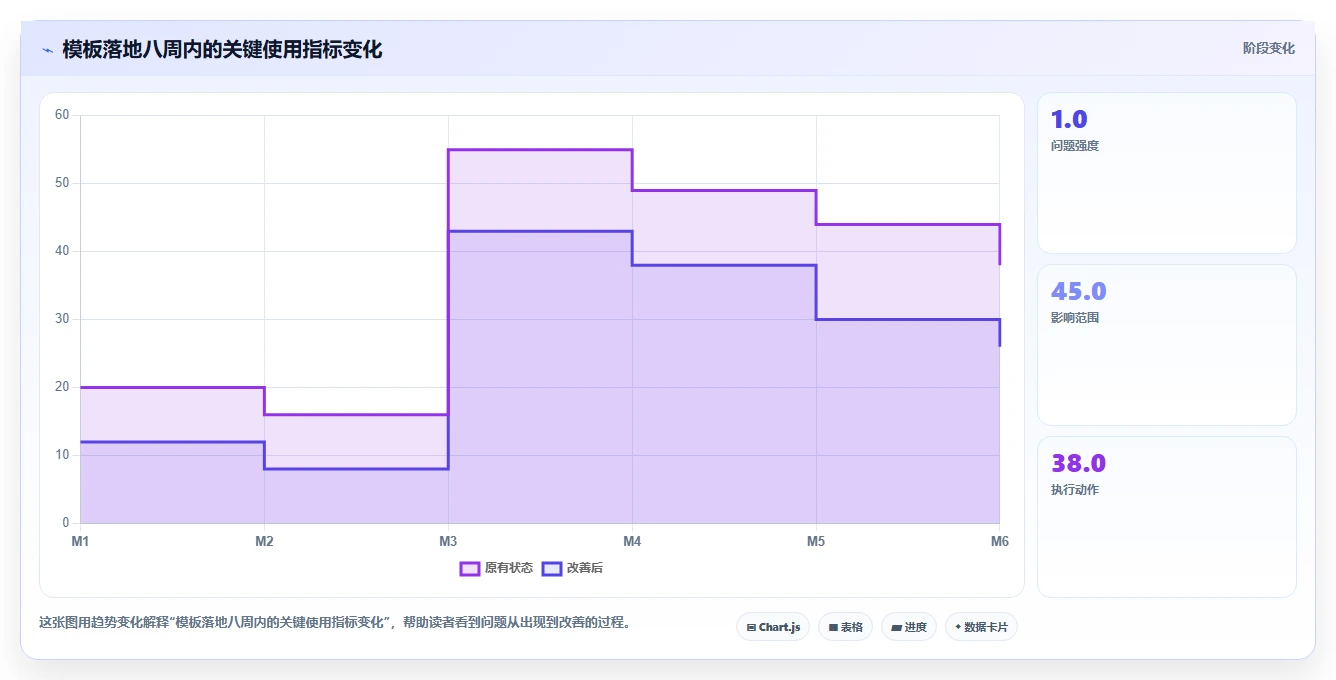
Task: Click the M2 axis label
Action: coord(264,541)
